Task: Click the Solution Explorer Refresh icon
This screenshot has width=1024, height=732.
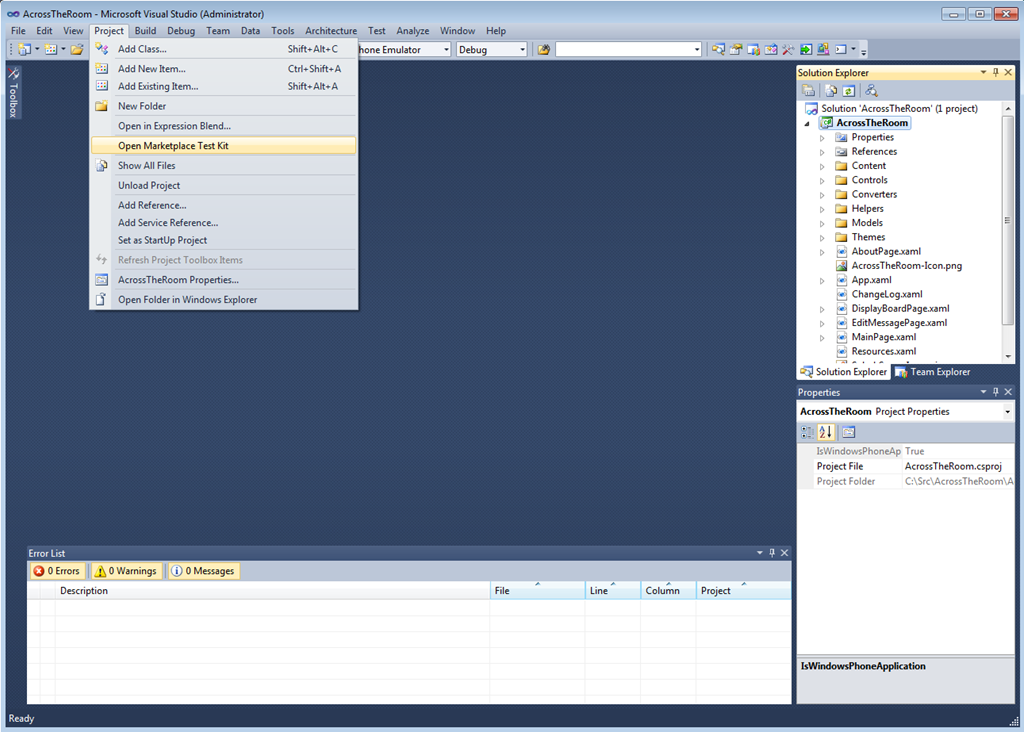Action: coord(848,91)
